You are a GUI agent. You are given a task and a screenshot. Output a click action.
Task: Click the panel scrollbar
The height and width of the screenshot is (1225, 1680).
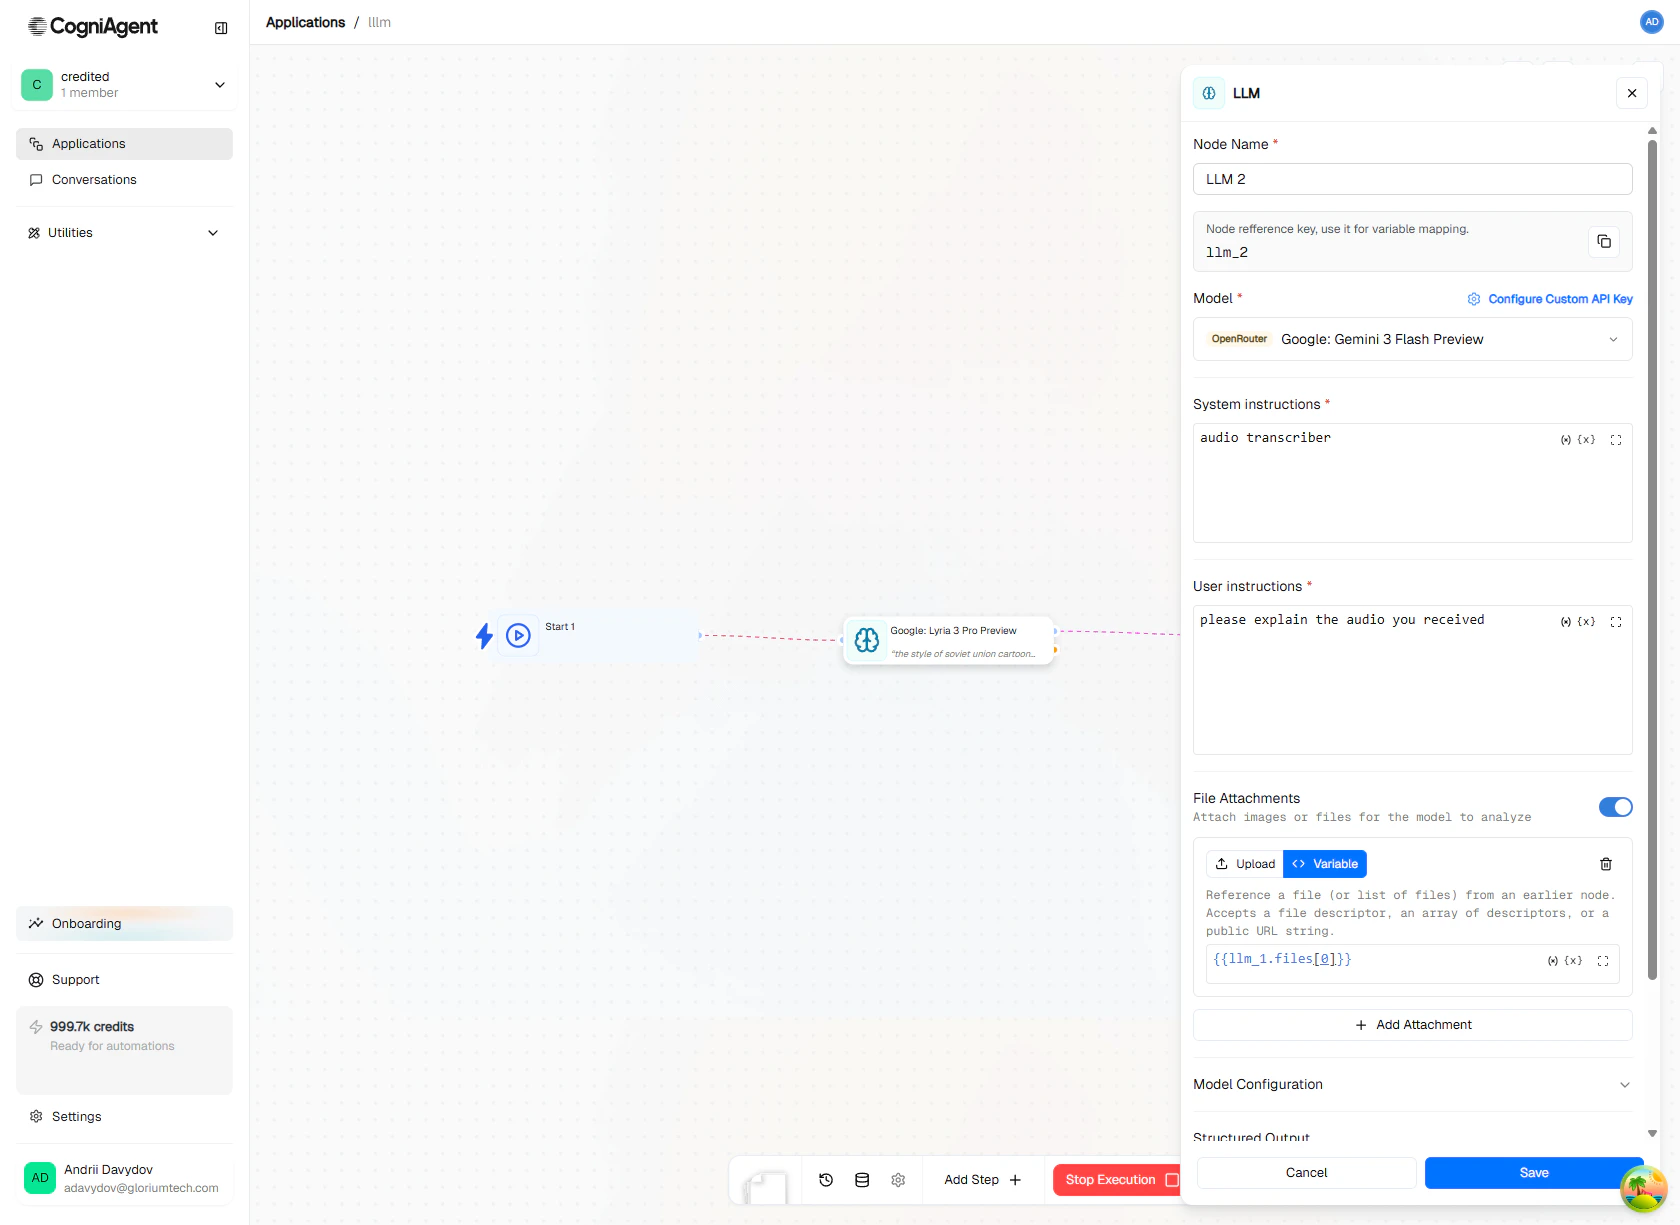click(1652, 560)
